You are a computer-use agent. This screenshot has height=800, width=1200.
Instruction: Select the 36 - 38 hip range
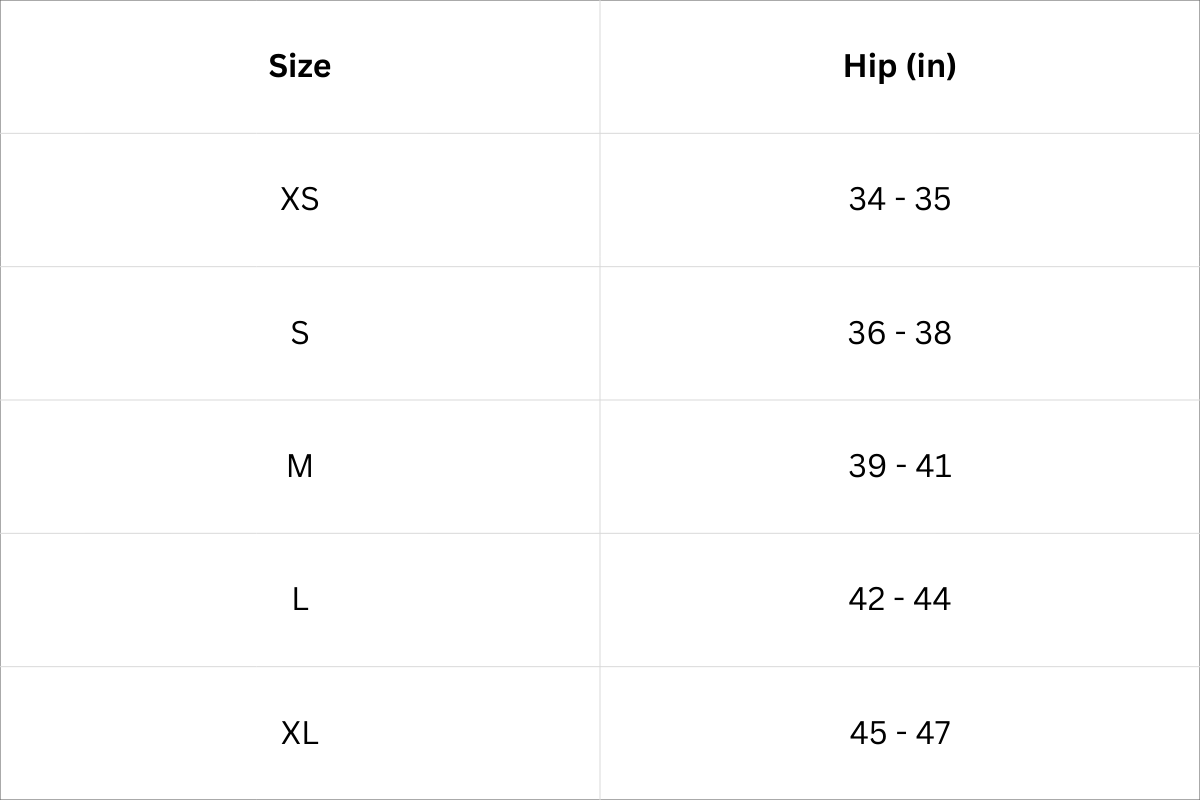pyautogui.click(x=899, y=332)
